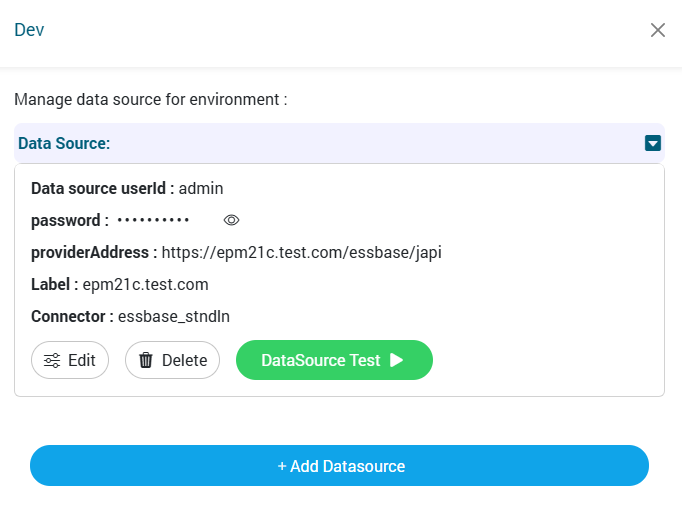Viewport: 682px width, 517px height.
Task: Click the Dev dialog title
Action: (x=29, y=30)
